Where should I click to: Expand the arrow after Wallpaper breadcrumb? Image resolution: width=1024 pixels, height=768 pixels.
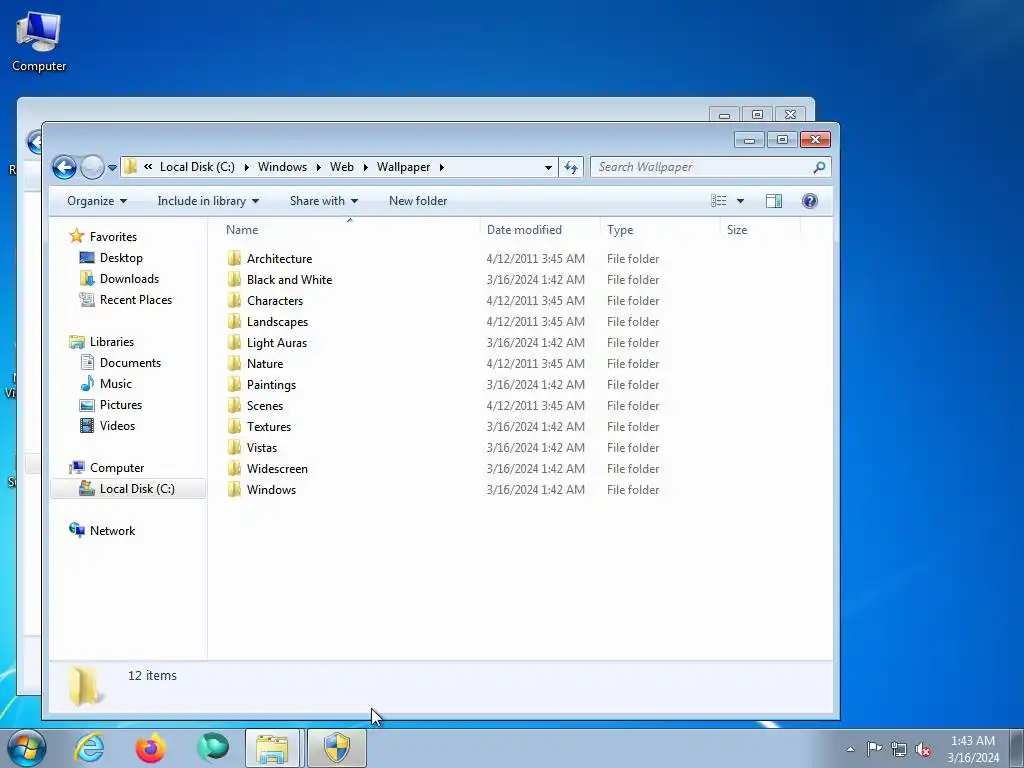(x=442, y=167)
